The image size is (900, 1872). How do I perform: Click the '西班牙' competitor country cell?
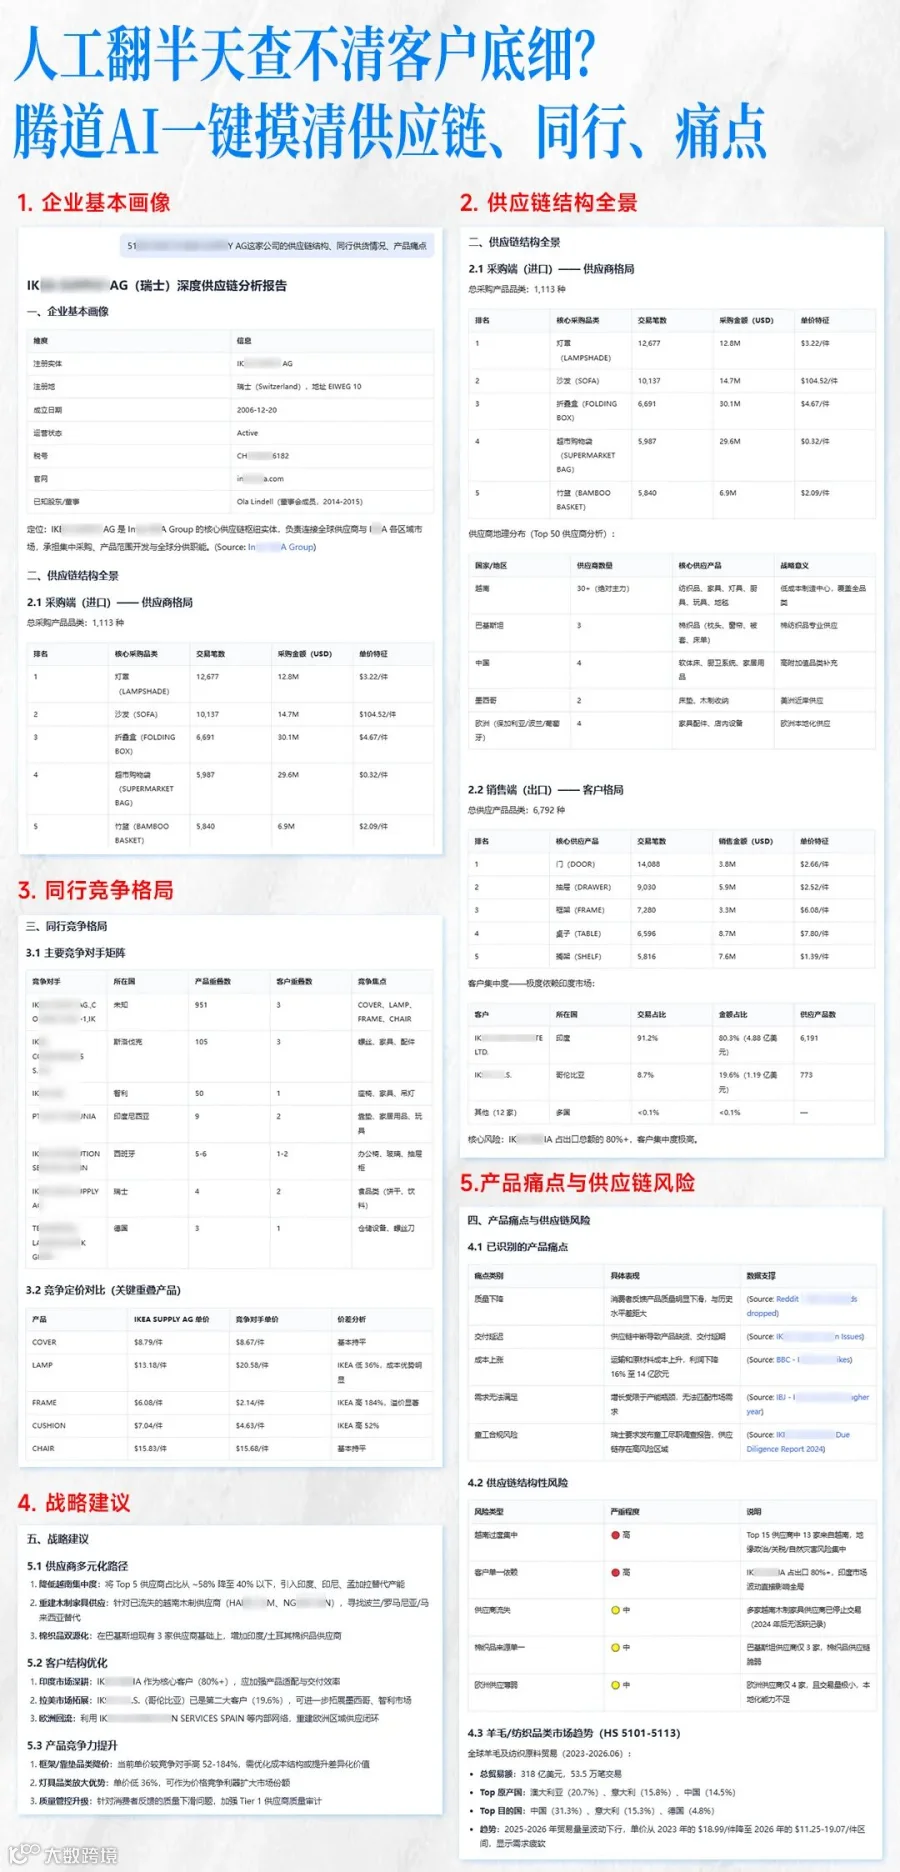pos(124,1154)
